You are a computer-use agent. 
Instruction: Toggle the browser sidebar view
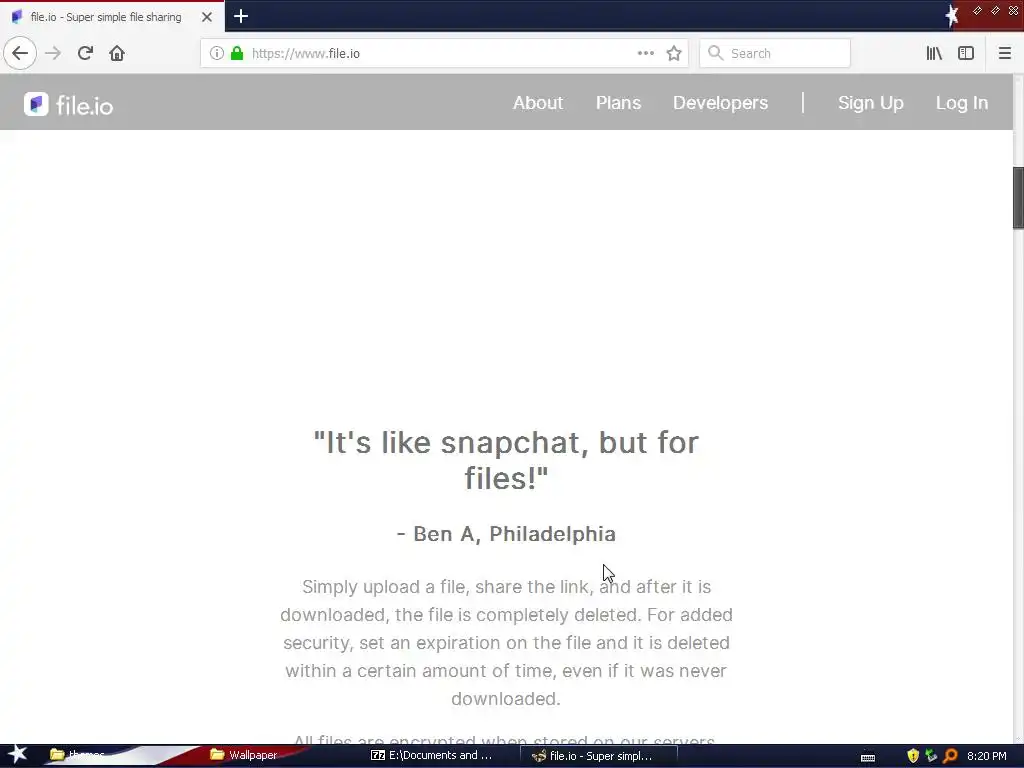click(x=966, y=53)
